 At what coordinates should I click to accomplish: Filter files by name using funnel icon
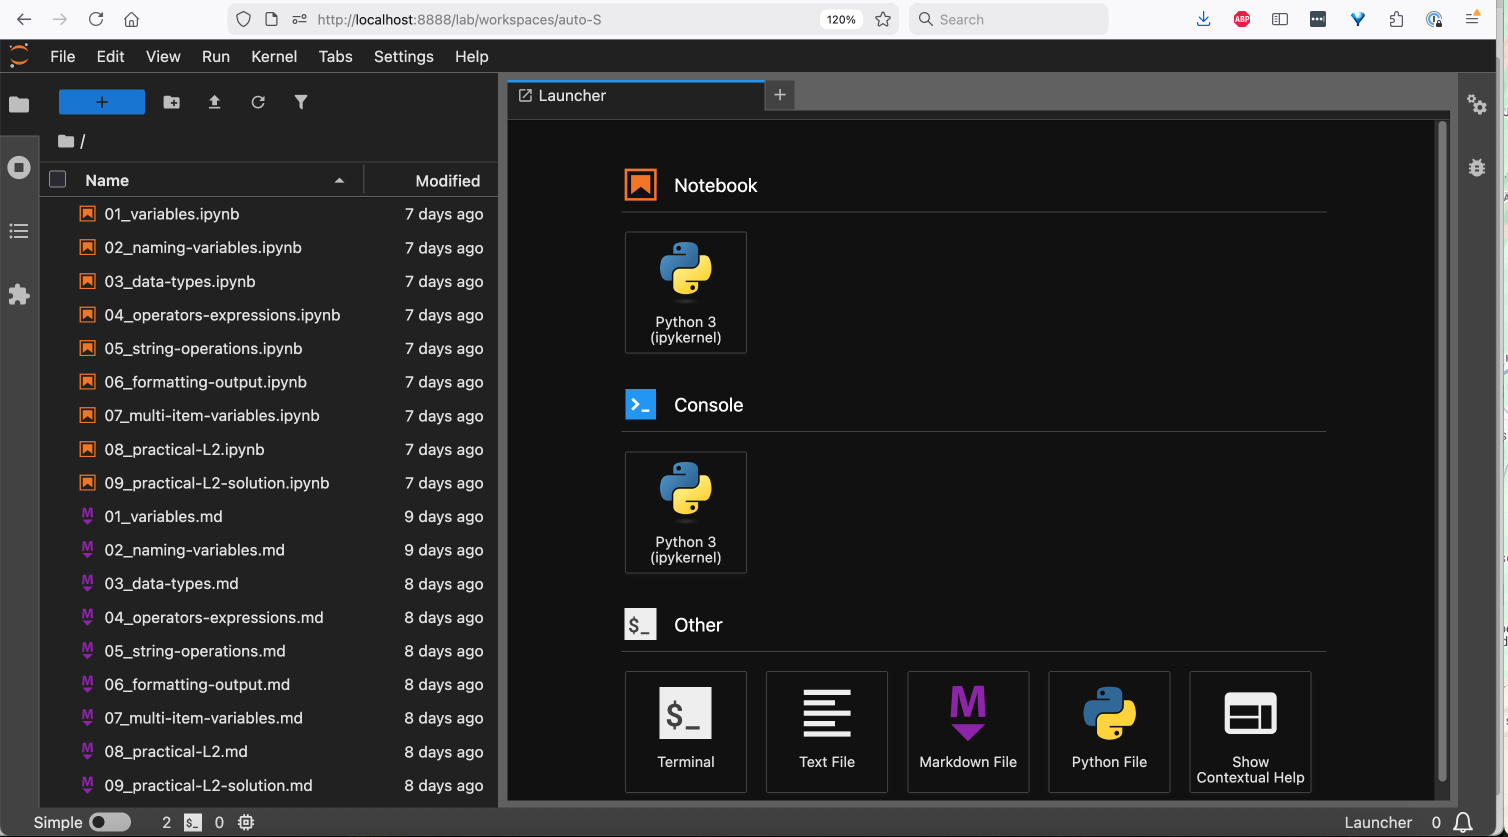click(301, 102)
